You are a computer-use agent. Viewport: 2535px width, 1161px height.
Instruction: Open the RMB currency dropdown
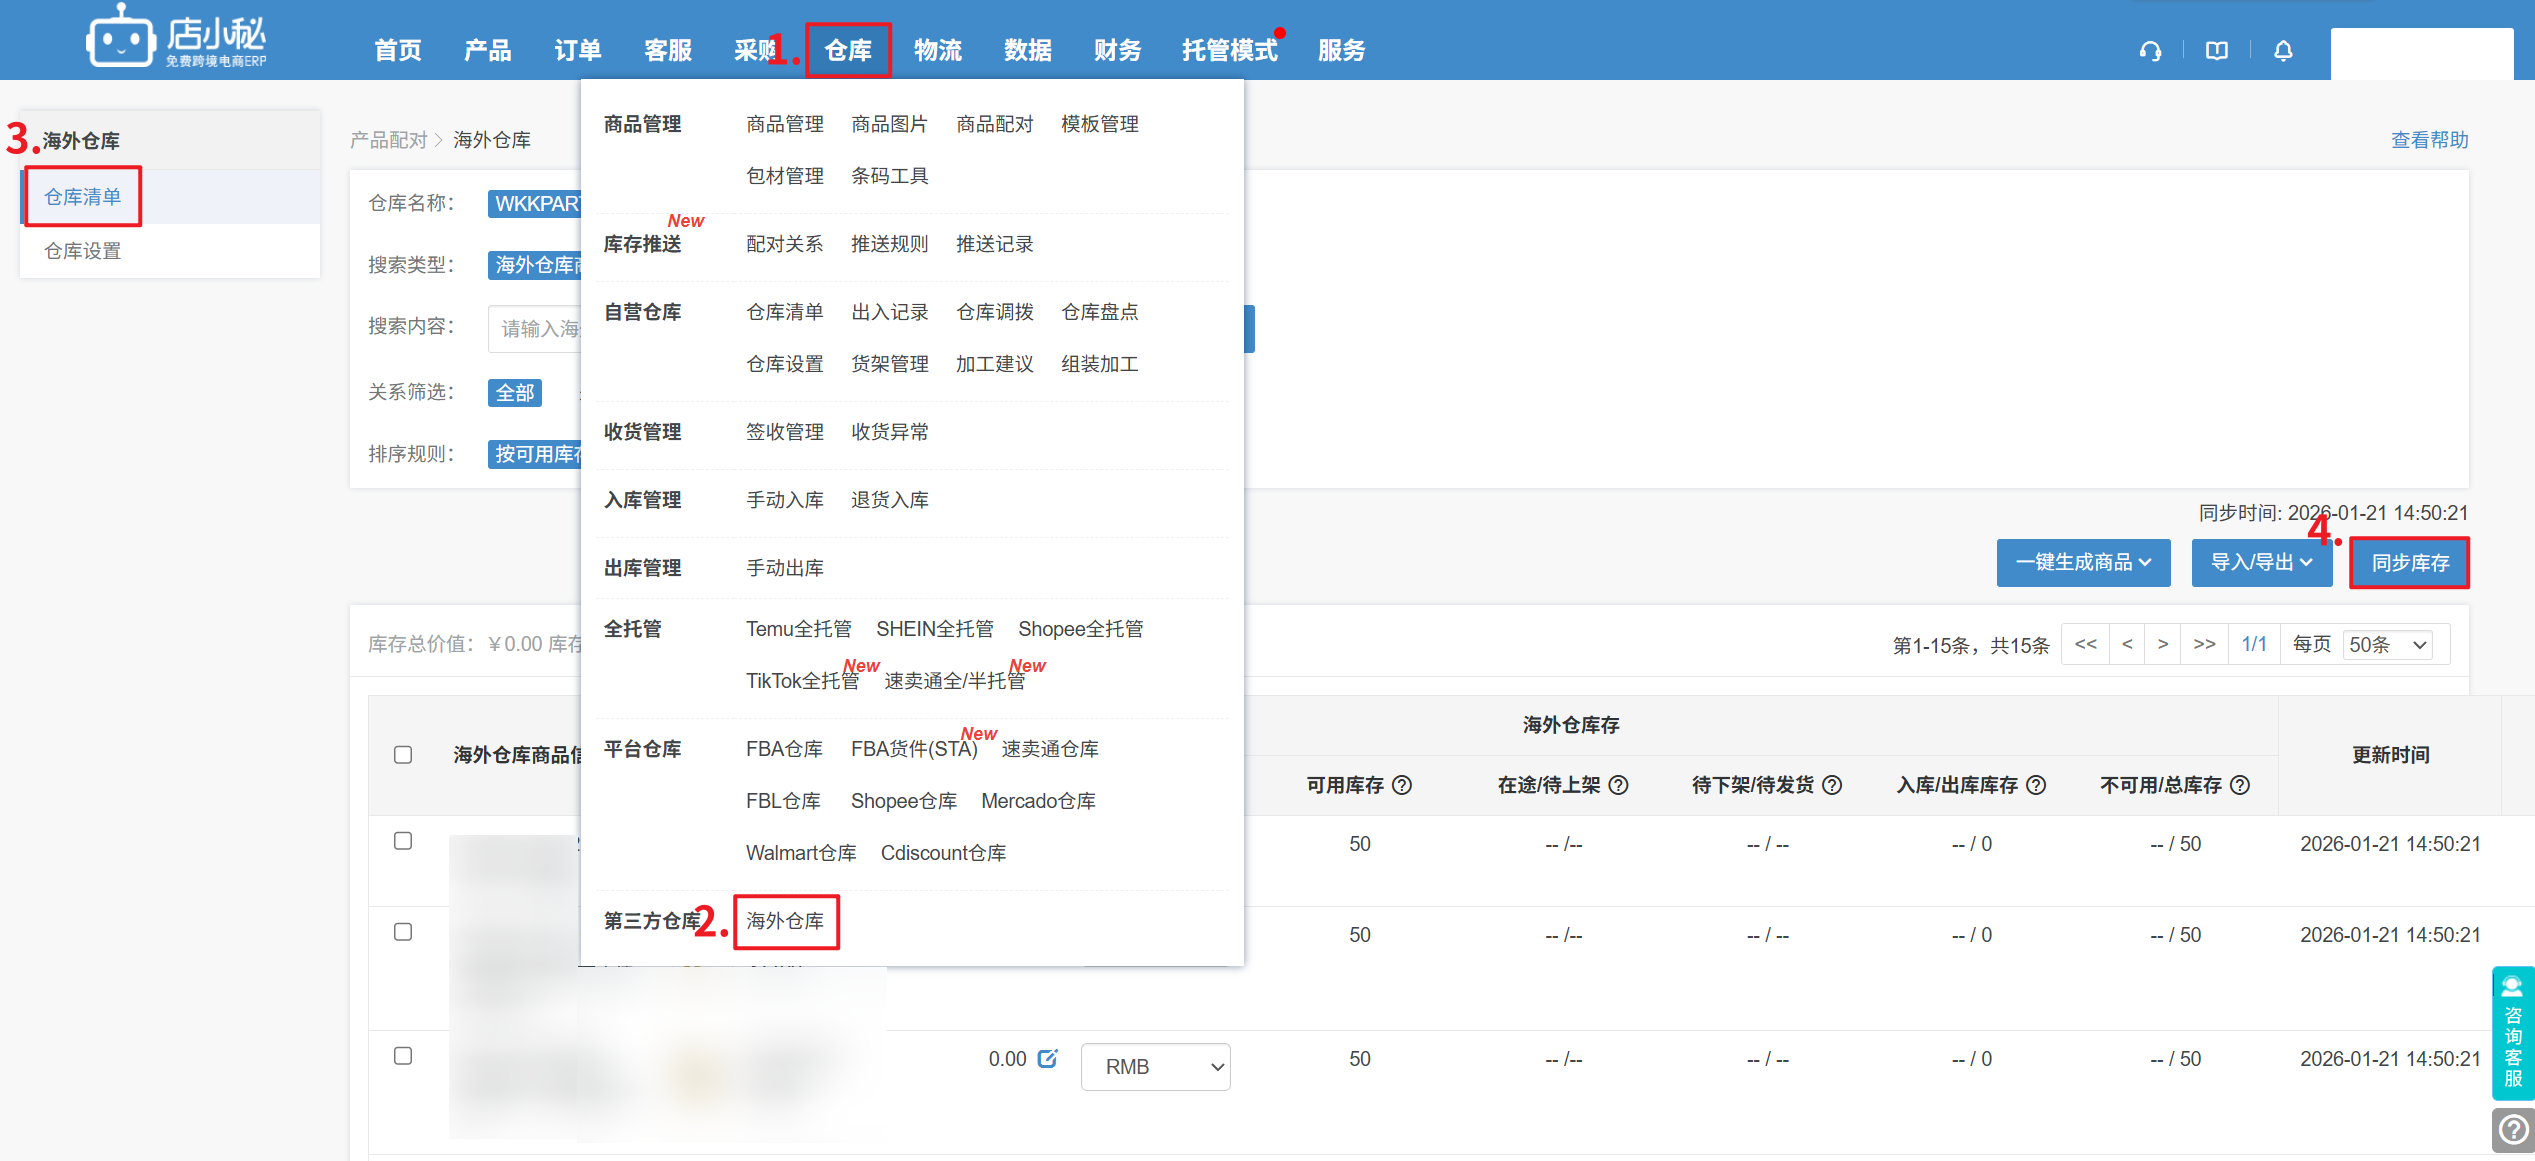[1155, 1067]
